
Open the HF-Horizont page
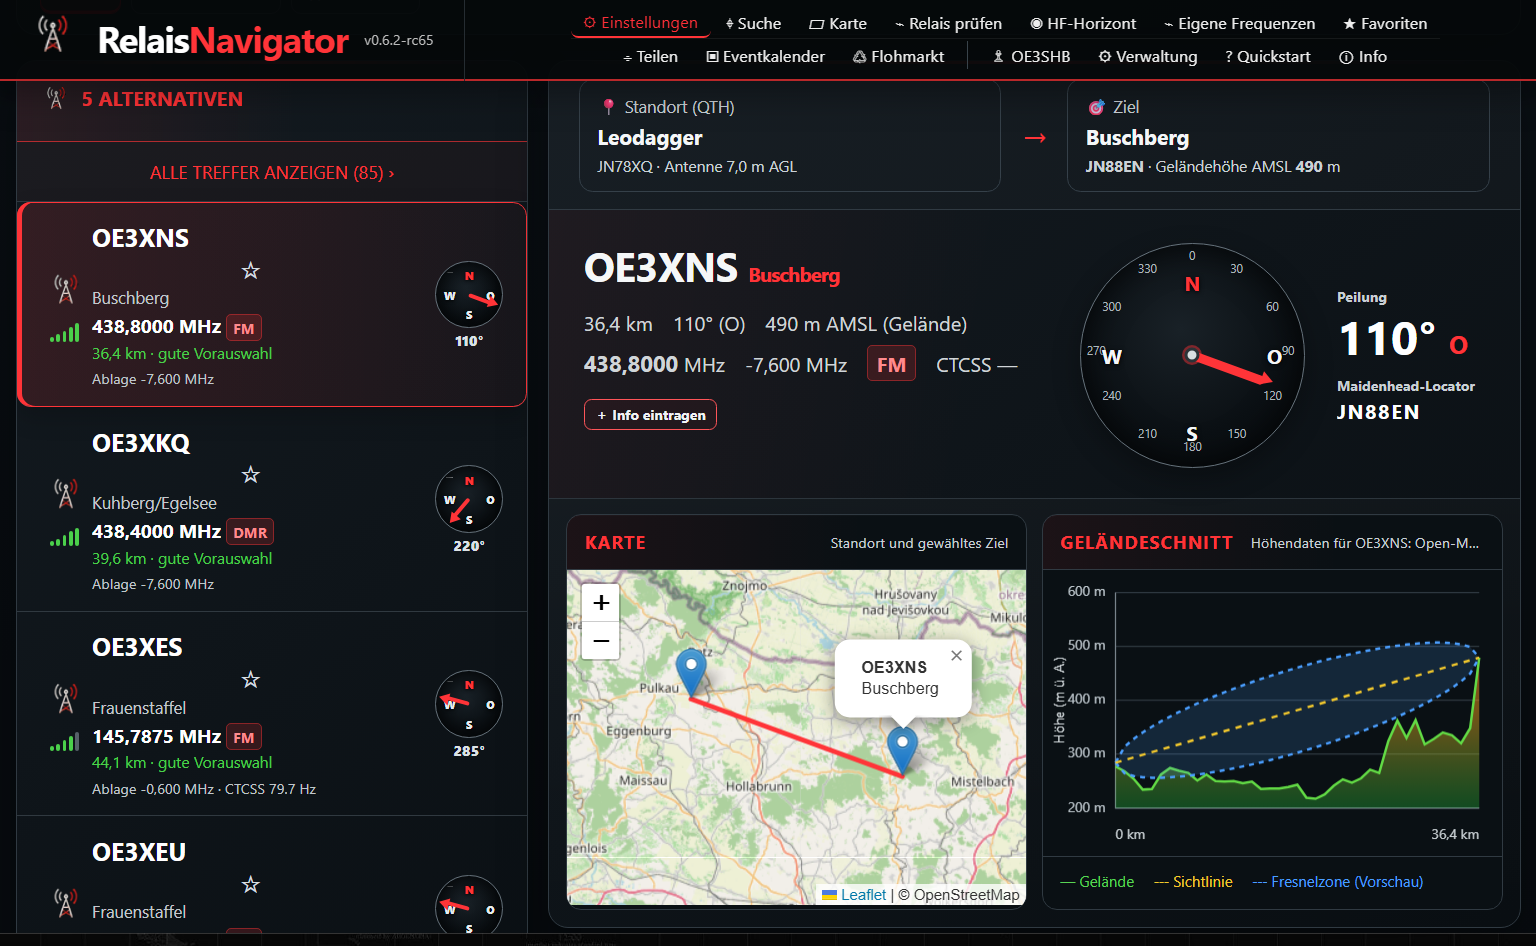tap(1083, 23)
